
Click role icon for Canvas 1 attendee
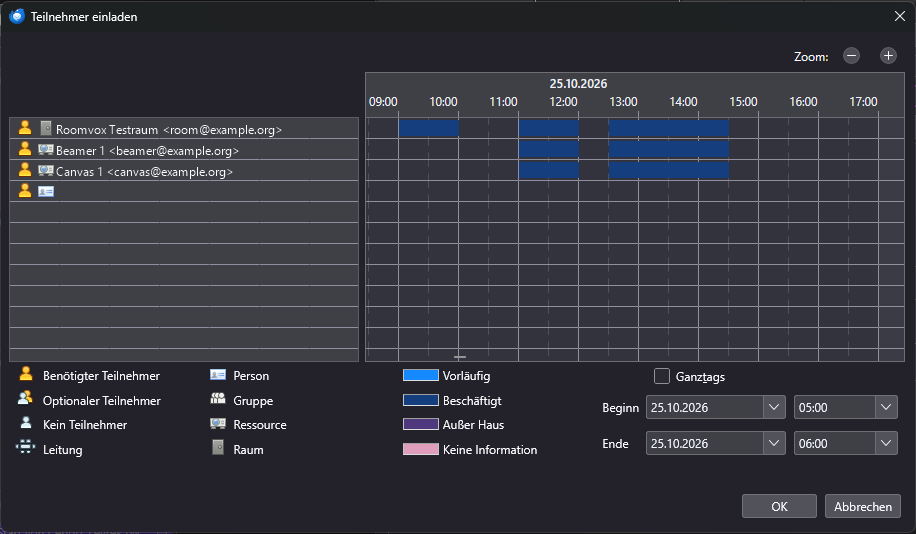point(25,170)
